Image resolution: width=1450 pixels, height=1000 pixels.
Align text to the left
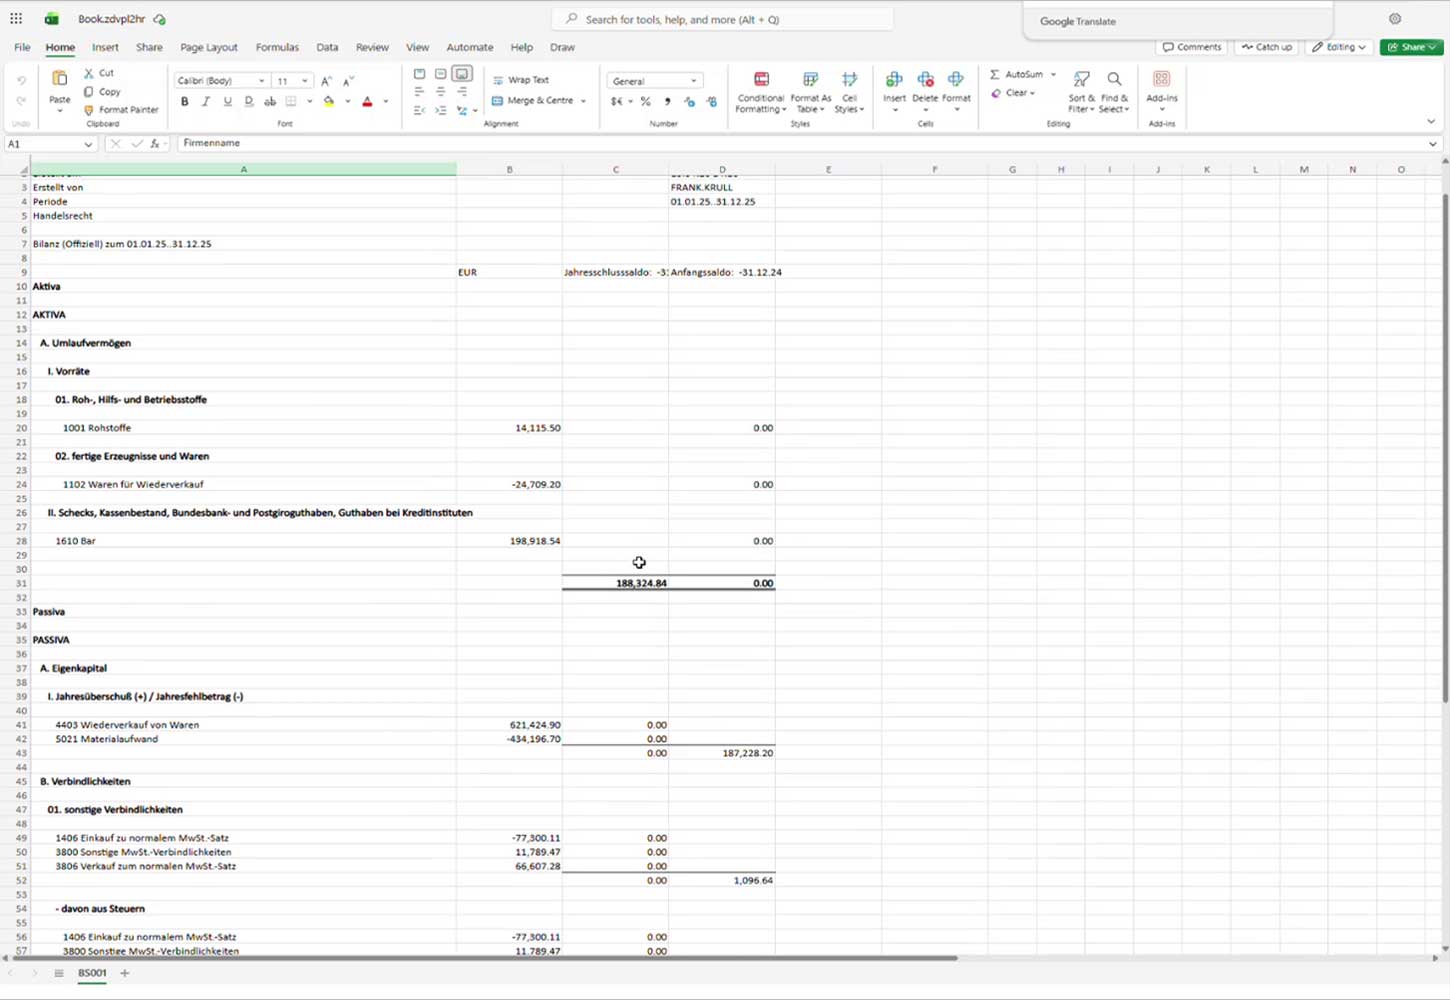pos(419,92)
